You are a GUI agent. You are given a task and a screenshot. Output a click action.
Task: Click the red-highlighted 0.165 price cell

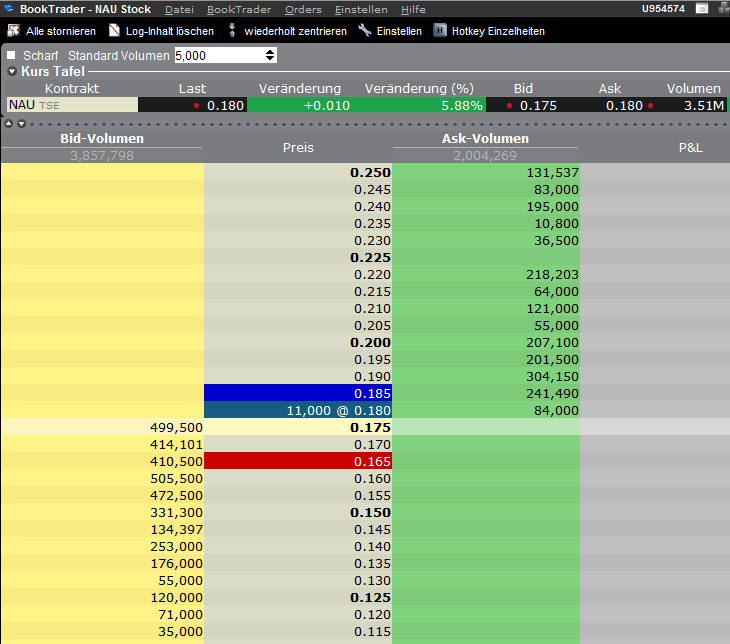coord(298,461)
